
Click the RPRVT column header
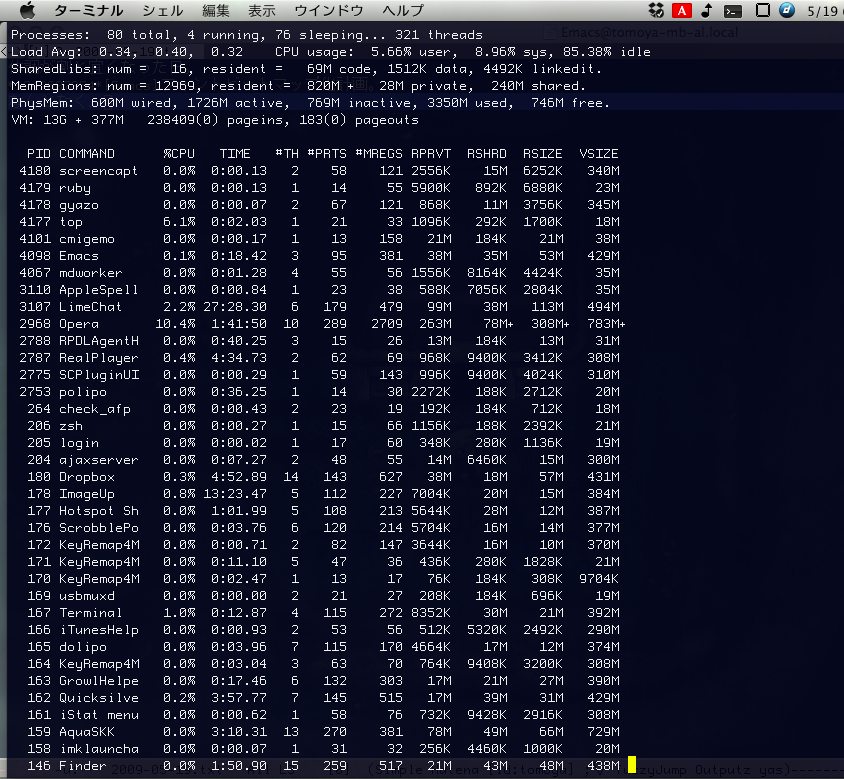point(431,153)
